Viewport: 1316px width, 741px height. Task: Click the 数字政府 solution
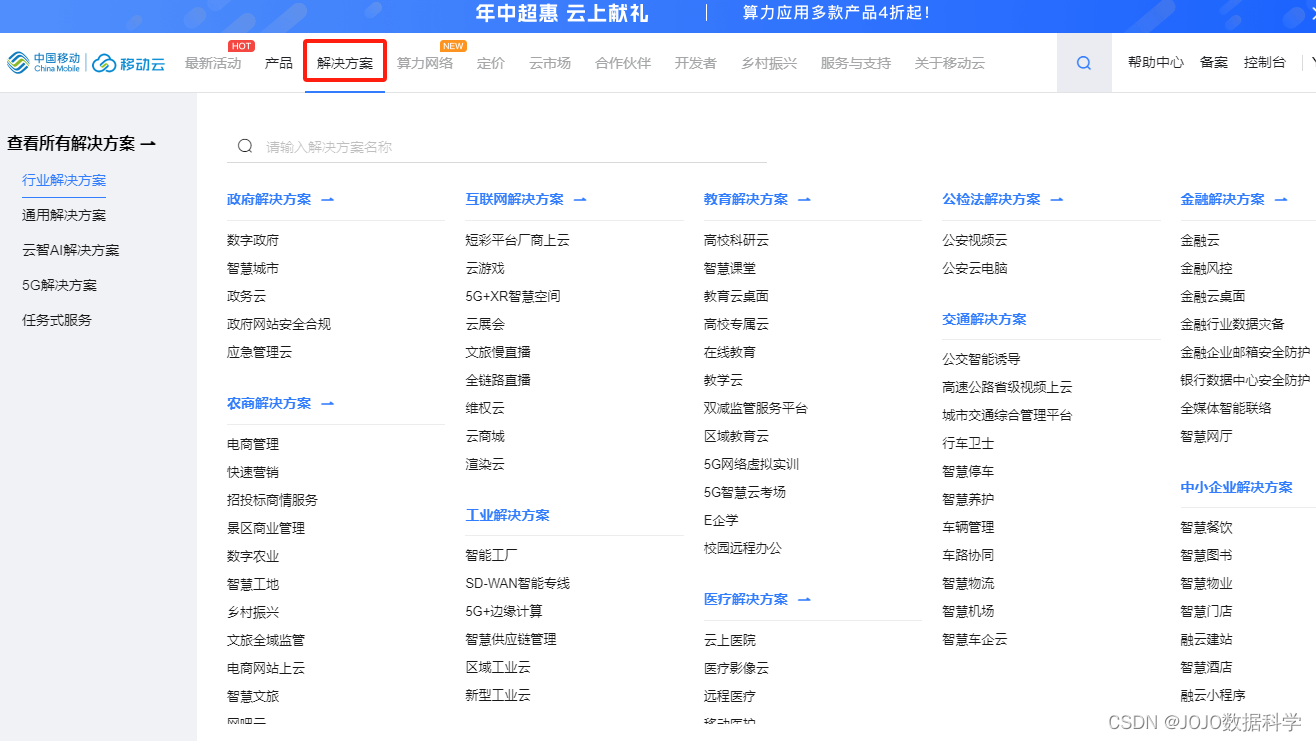253,241
